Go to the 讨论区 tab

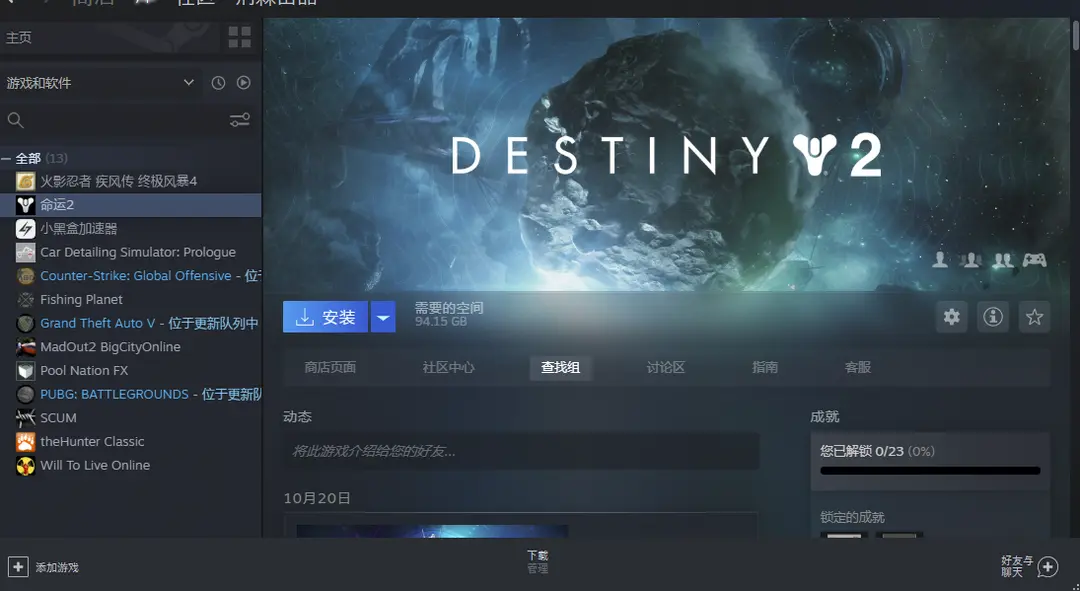tap(665, 367)
